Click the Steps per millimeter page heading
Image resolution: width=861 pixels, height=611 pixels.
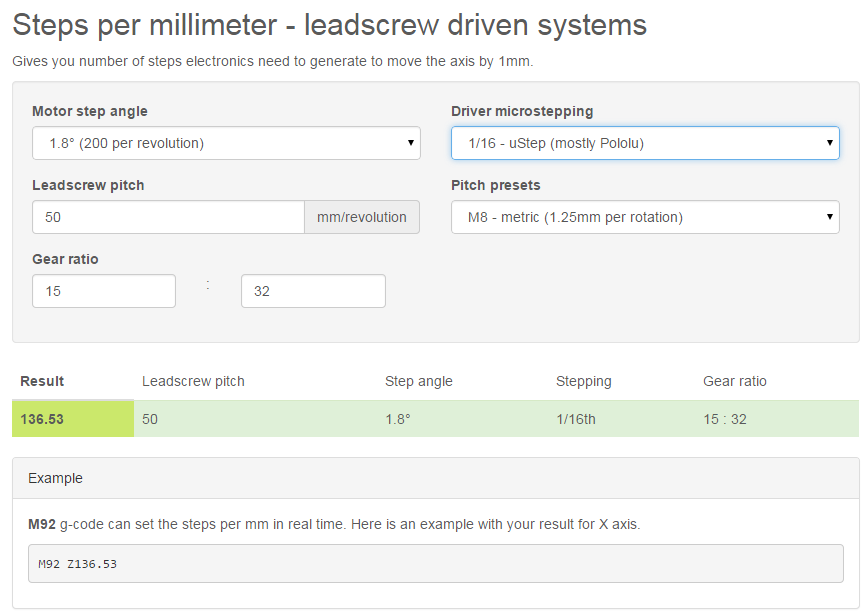point(329,25)
